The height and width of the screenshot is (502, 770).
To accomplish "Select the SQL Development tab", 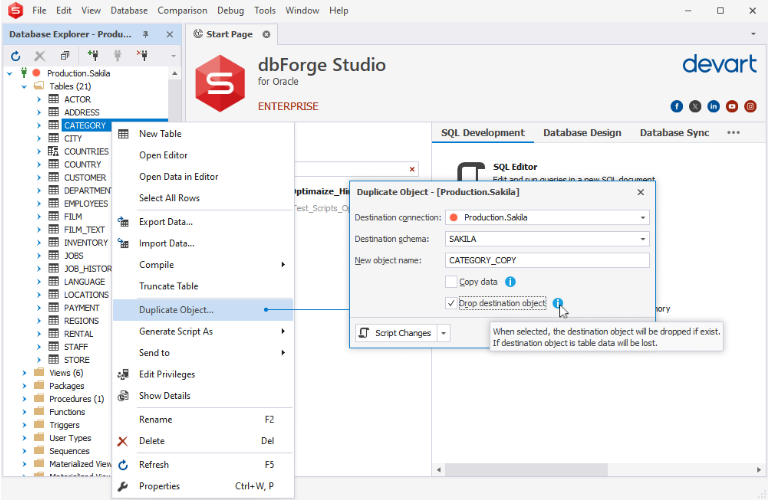I will (x=483, y=133).
